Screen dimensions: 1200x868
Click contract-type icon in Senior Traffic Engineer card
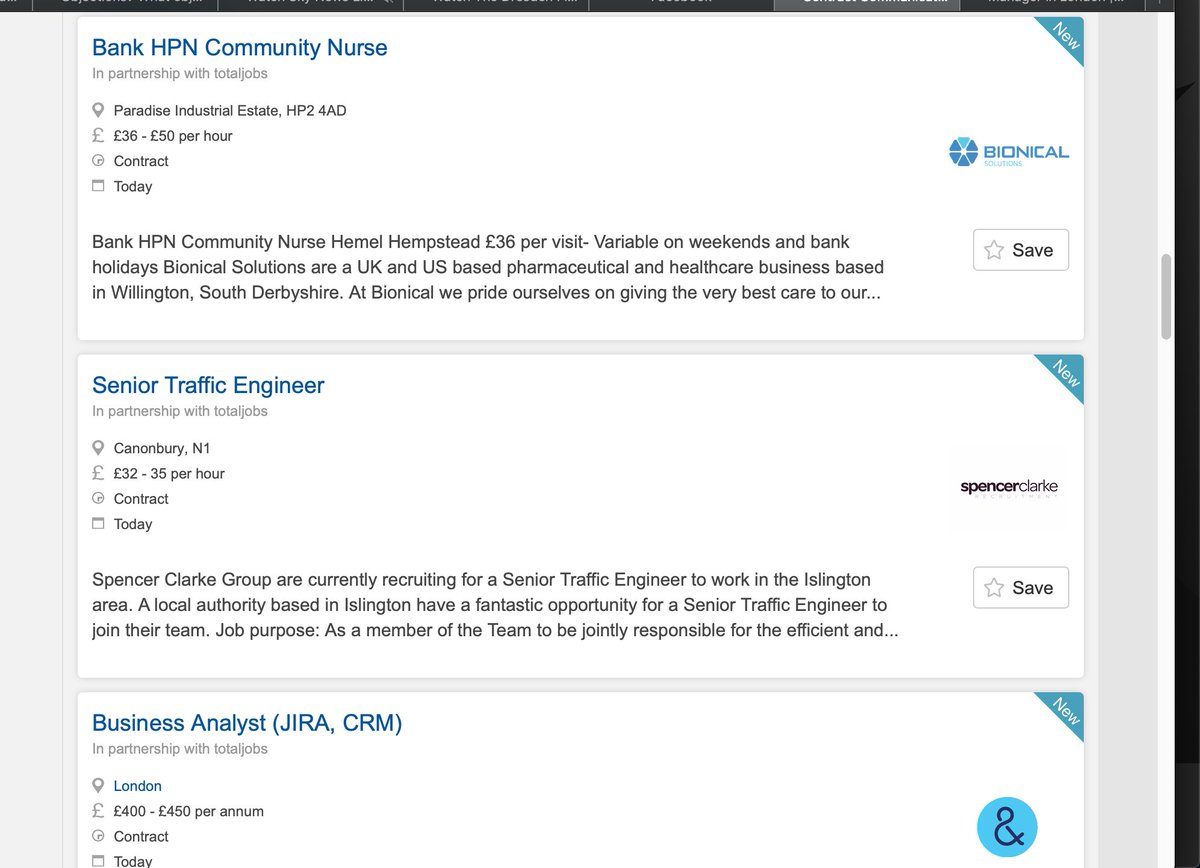tap(98, 499)
